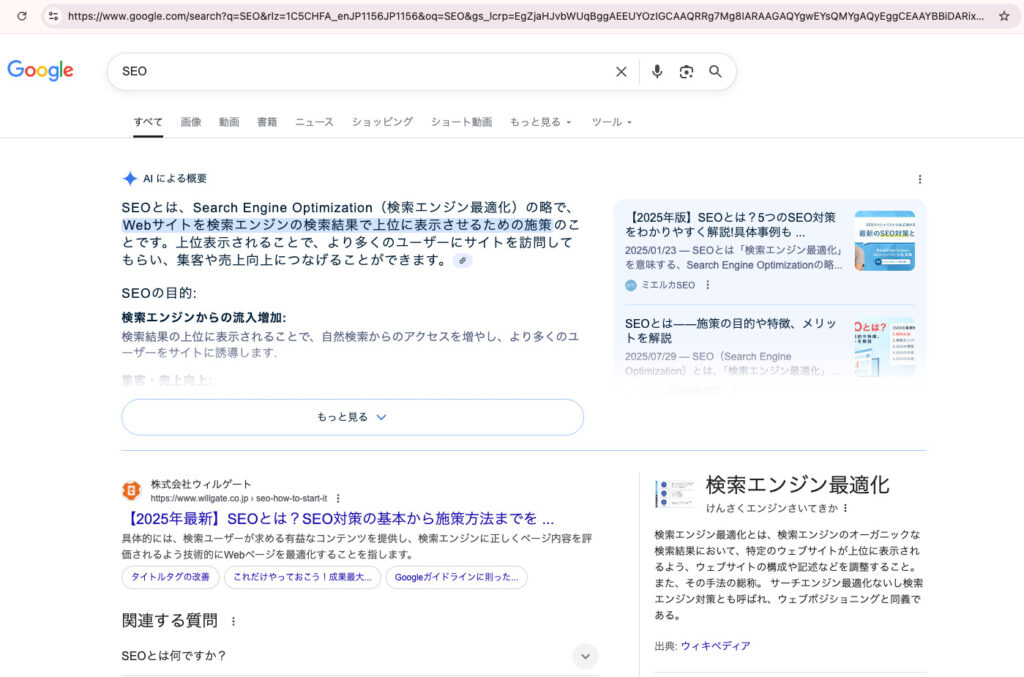Image resolution: width=1024 pixels, height=677 pixels.
Task: Open AI overview three-dot options menu
Action: [920, 179]
